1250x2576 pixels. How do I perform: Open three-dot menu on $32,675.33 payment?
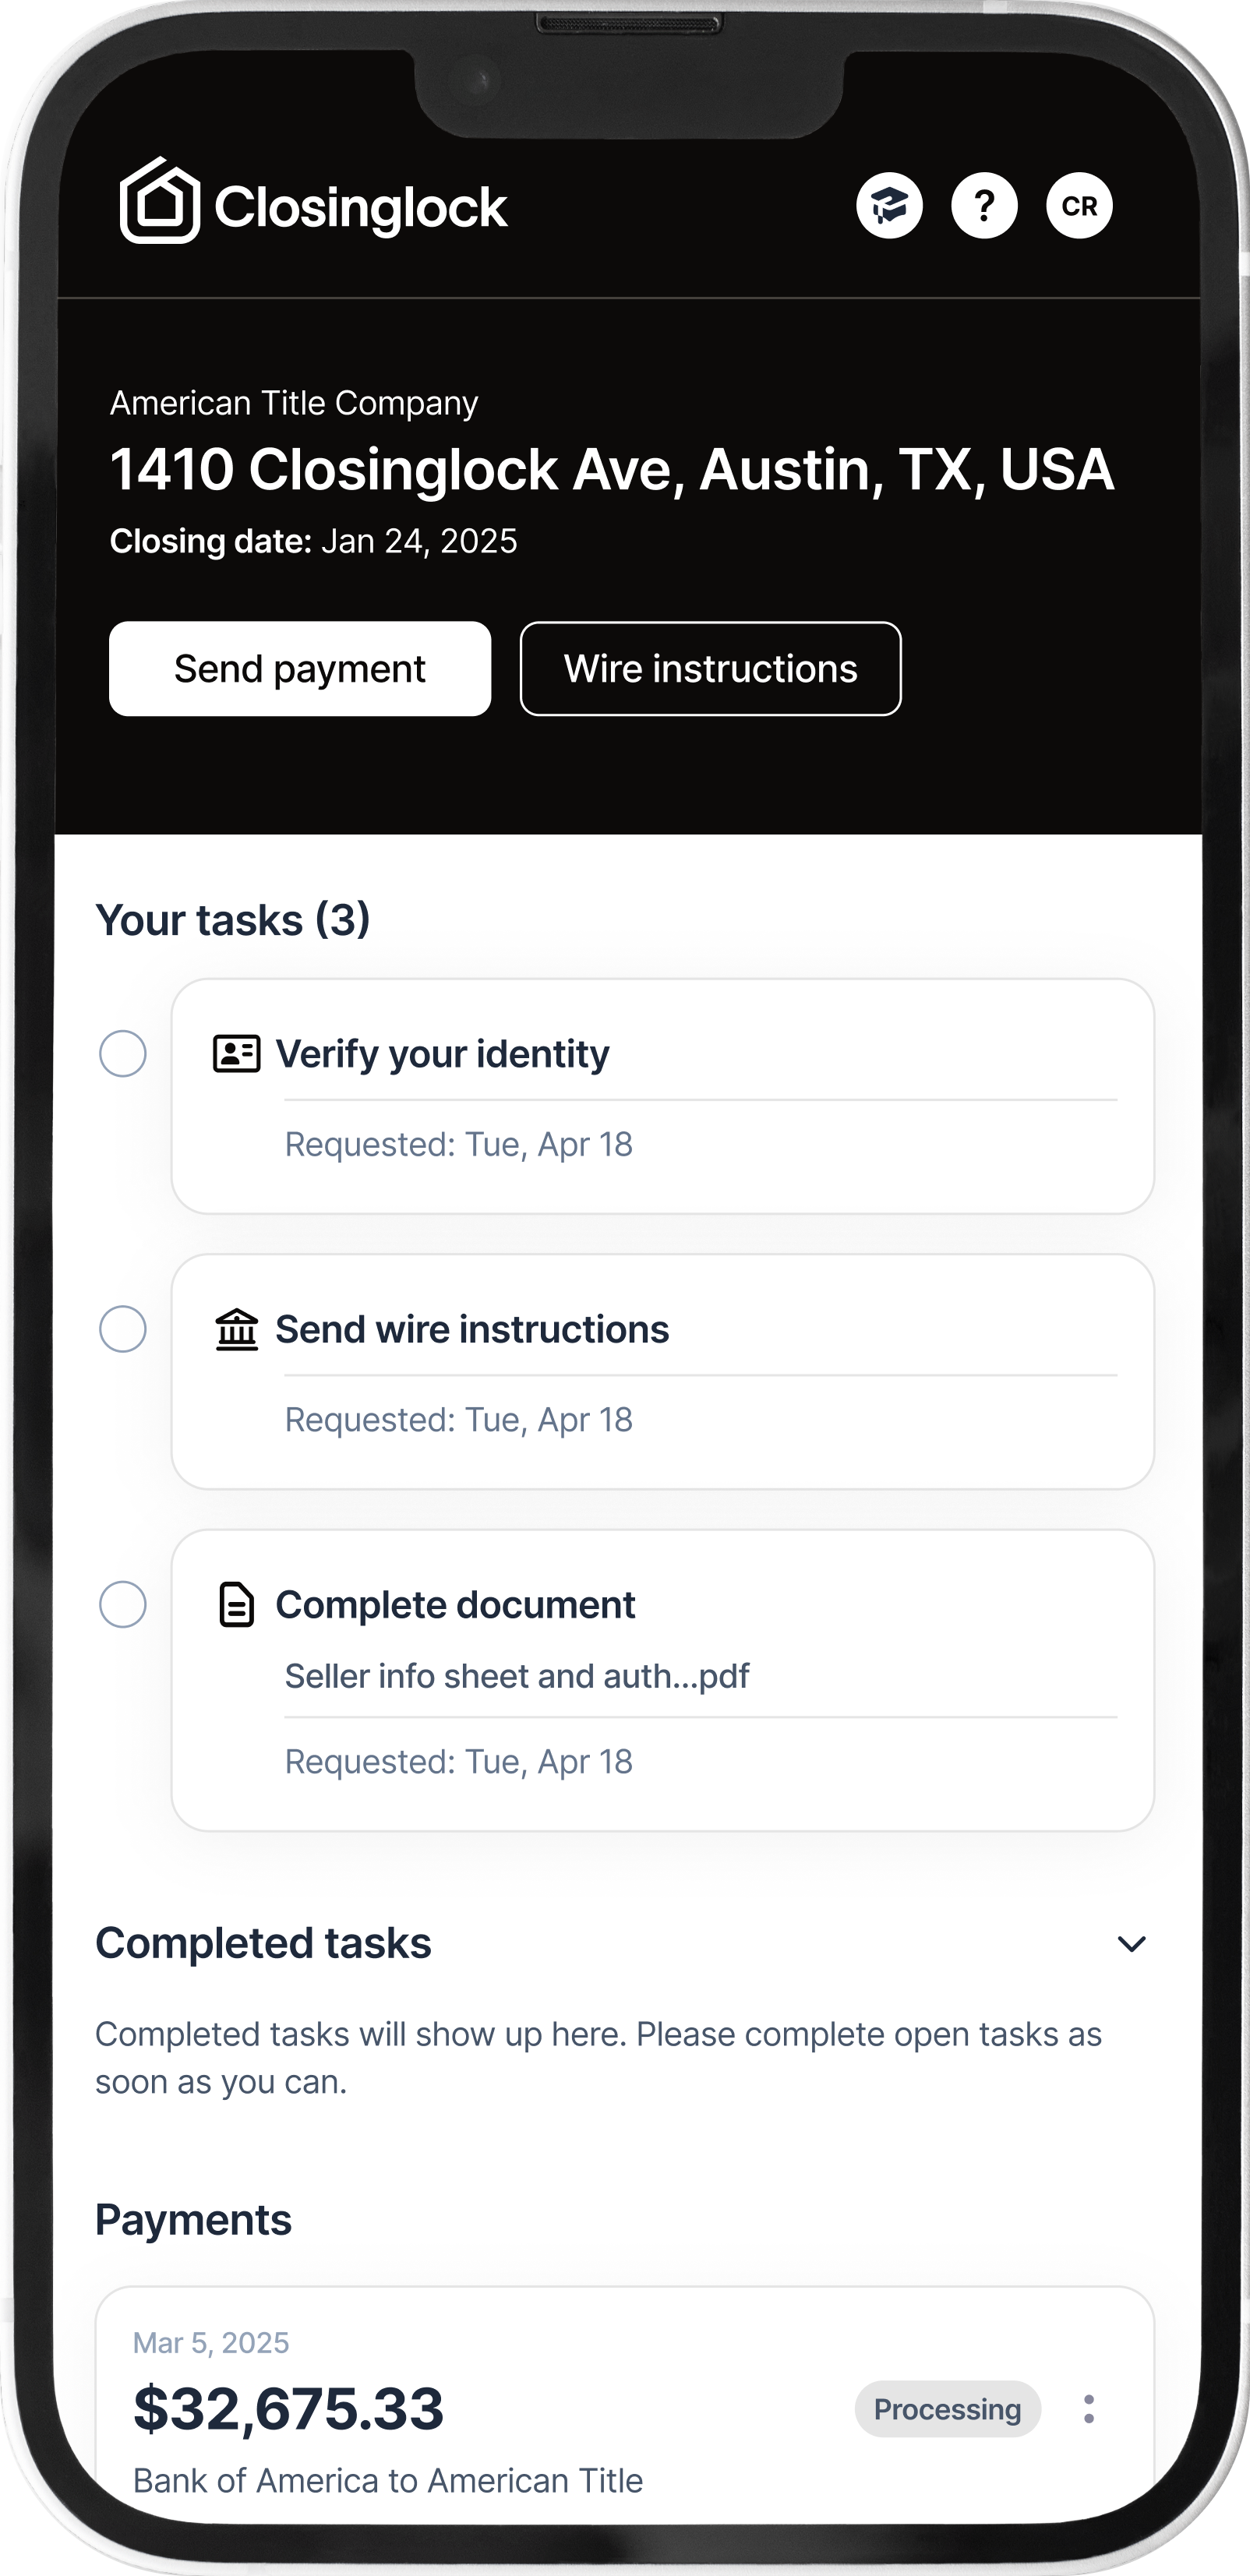pos(1089,2409)
